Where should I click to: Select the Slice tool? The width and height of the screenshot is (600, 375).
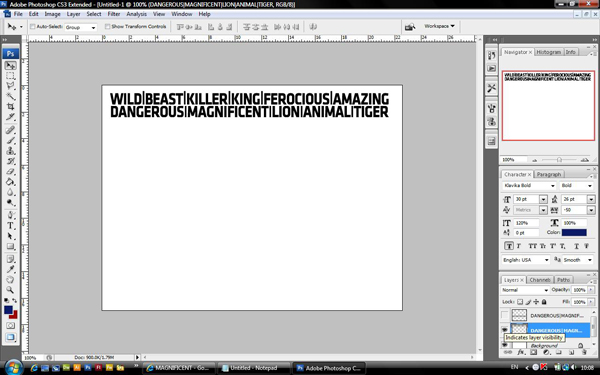click(x=10, y=117)
